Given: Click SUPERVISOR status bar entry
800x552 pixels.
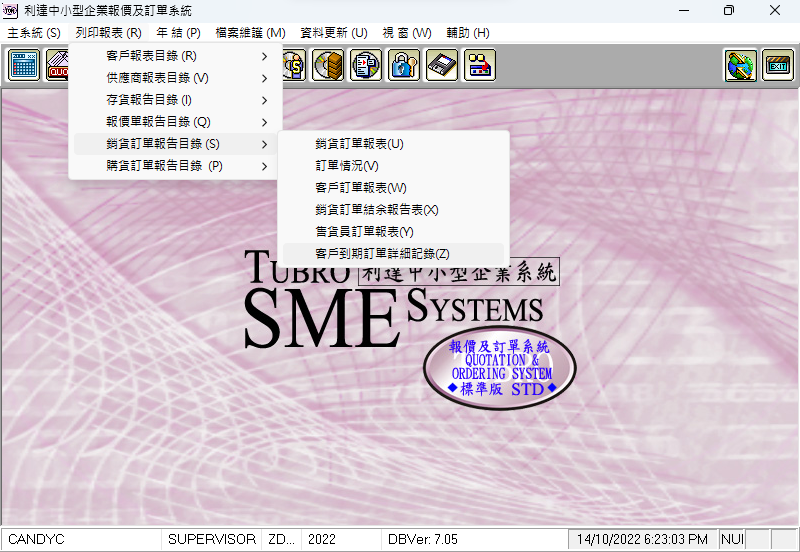Looking at the screenshot, I should click(212, 539).
